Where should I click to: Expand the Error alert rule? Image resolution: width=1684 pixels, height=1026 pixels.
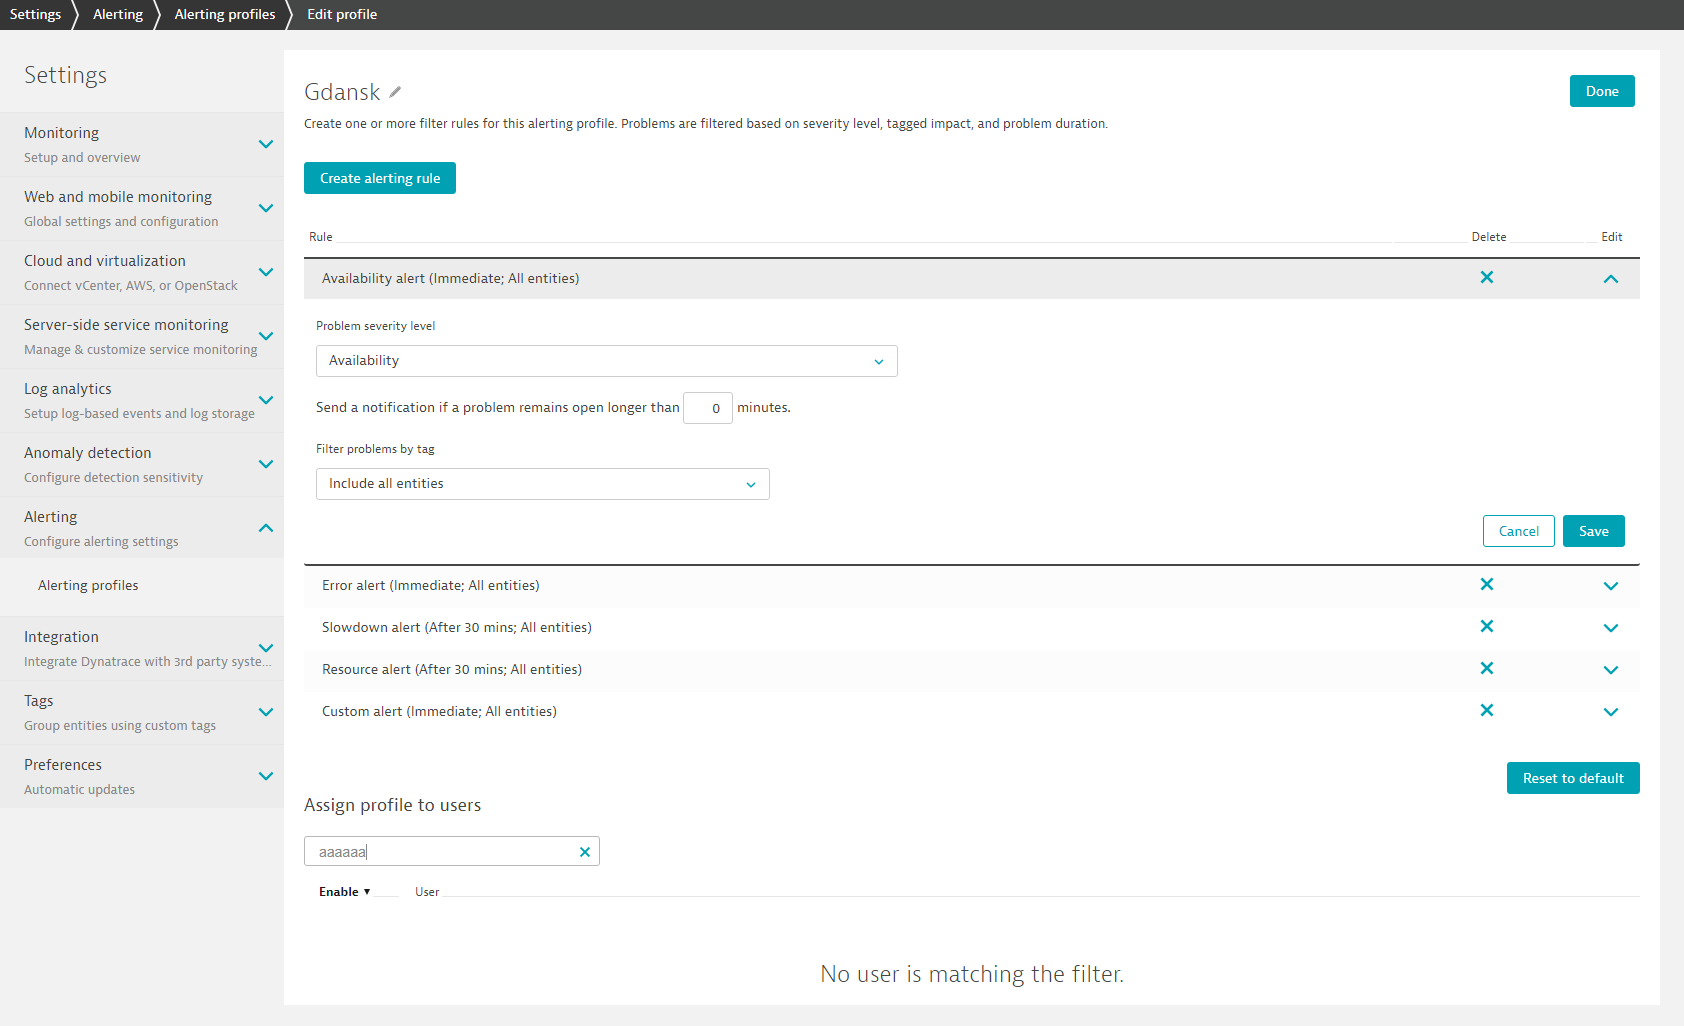[x=1610, y=586]
